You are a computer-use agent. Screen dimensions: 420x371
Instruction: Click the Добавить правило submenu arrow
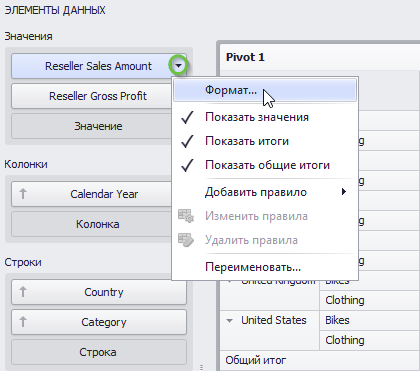point(344,192)
